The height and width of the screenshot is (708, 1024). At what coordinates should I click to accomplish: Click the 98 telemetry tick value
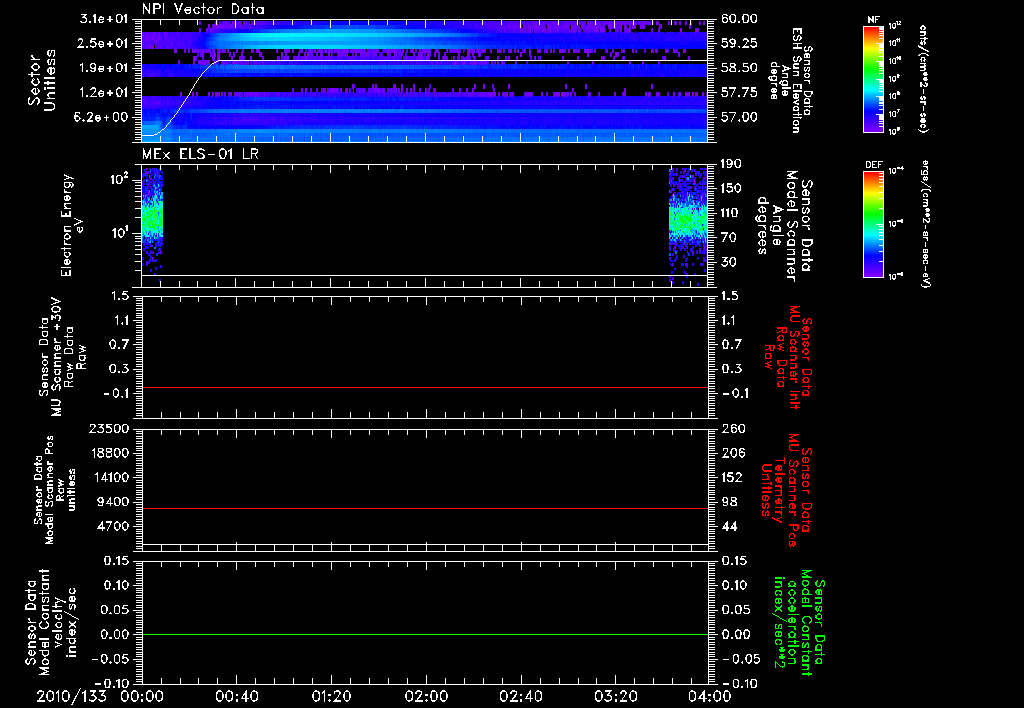tap(729, 502)
